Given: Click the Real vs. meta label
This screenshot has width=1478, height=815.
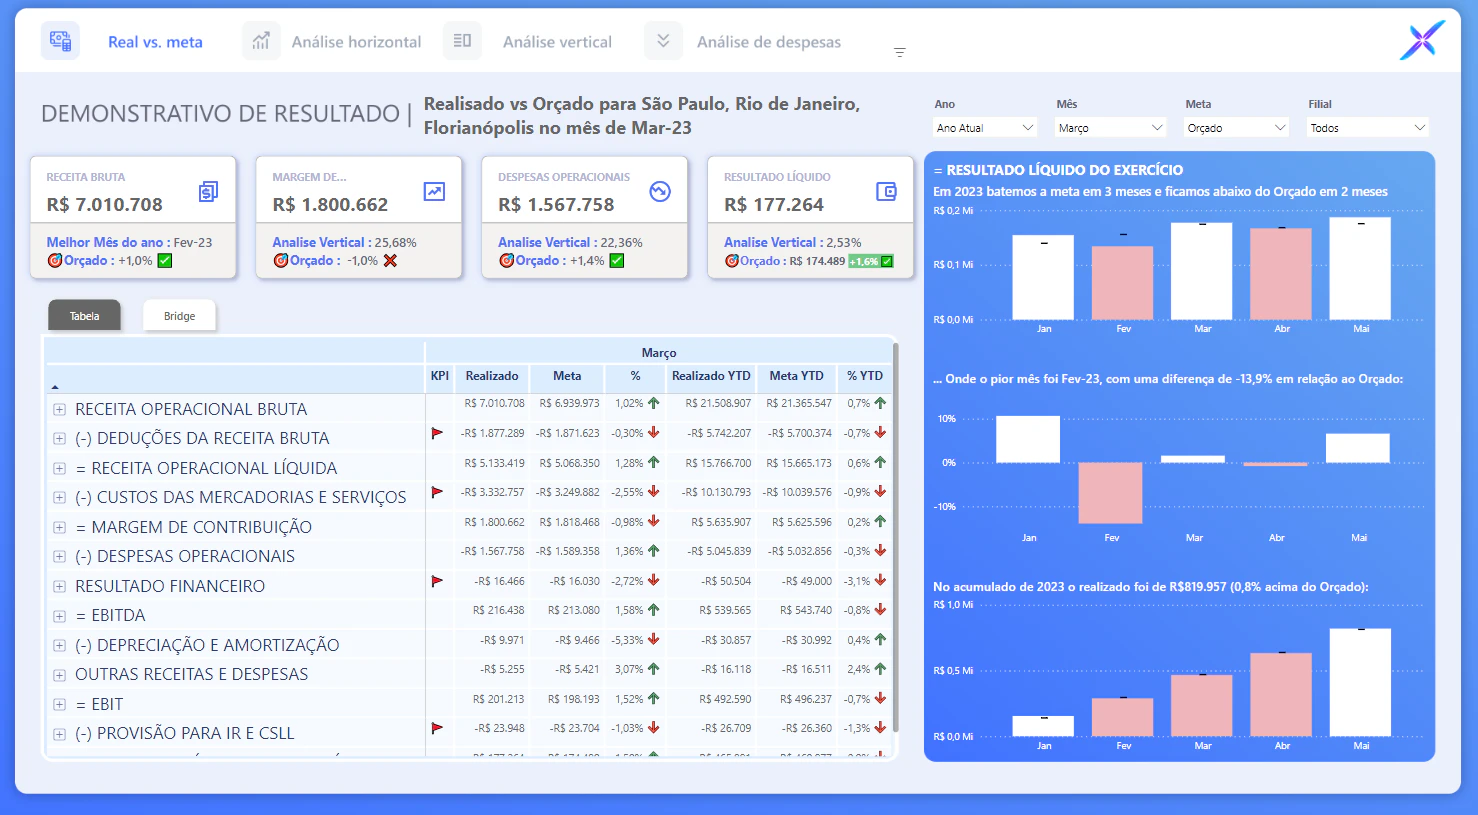Looking at the screenshot, I should (x=155, y=42).
